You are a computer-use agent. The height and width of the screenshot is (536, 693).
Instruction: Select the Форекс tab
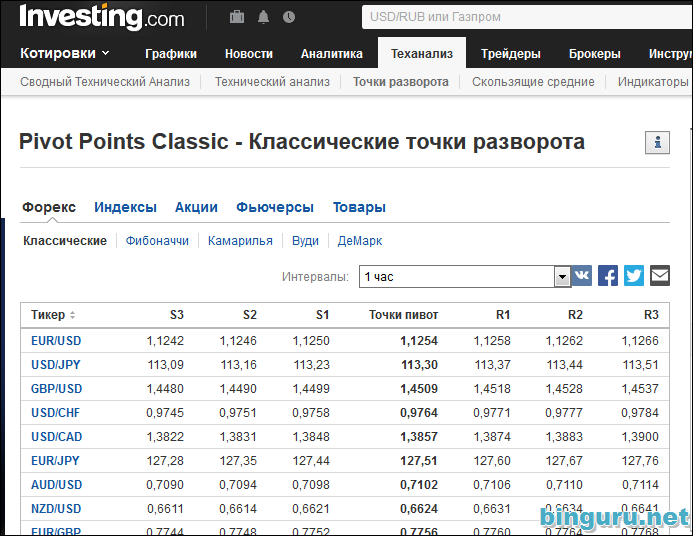pos(49,207)
